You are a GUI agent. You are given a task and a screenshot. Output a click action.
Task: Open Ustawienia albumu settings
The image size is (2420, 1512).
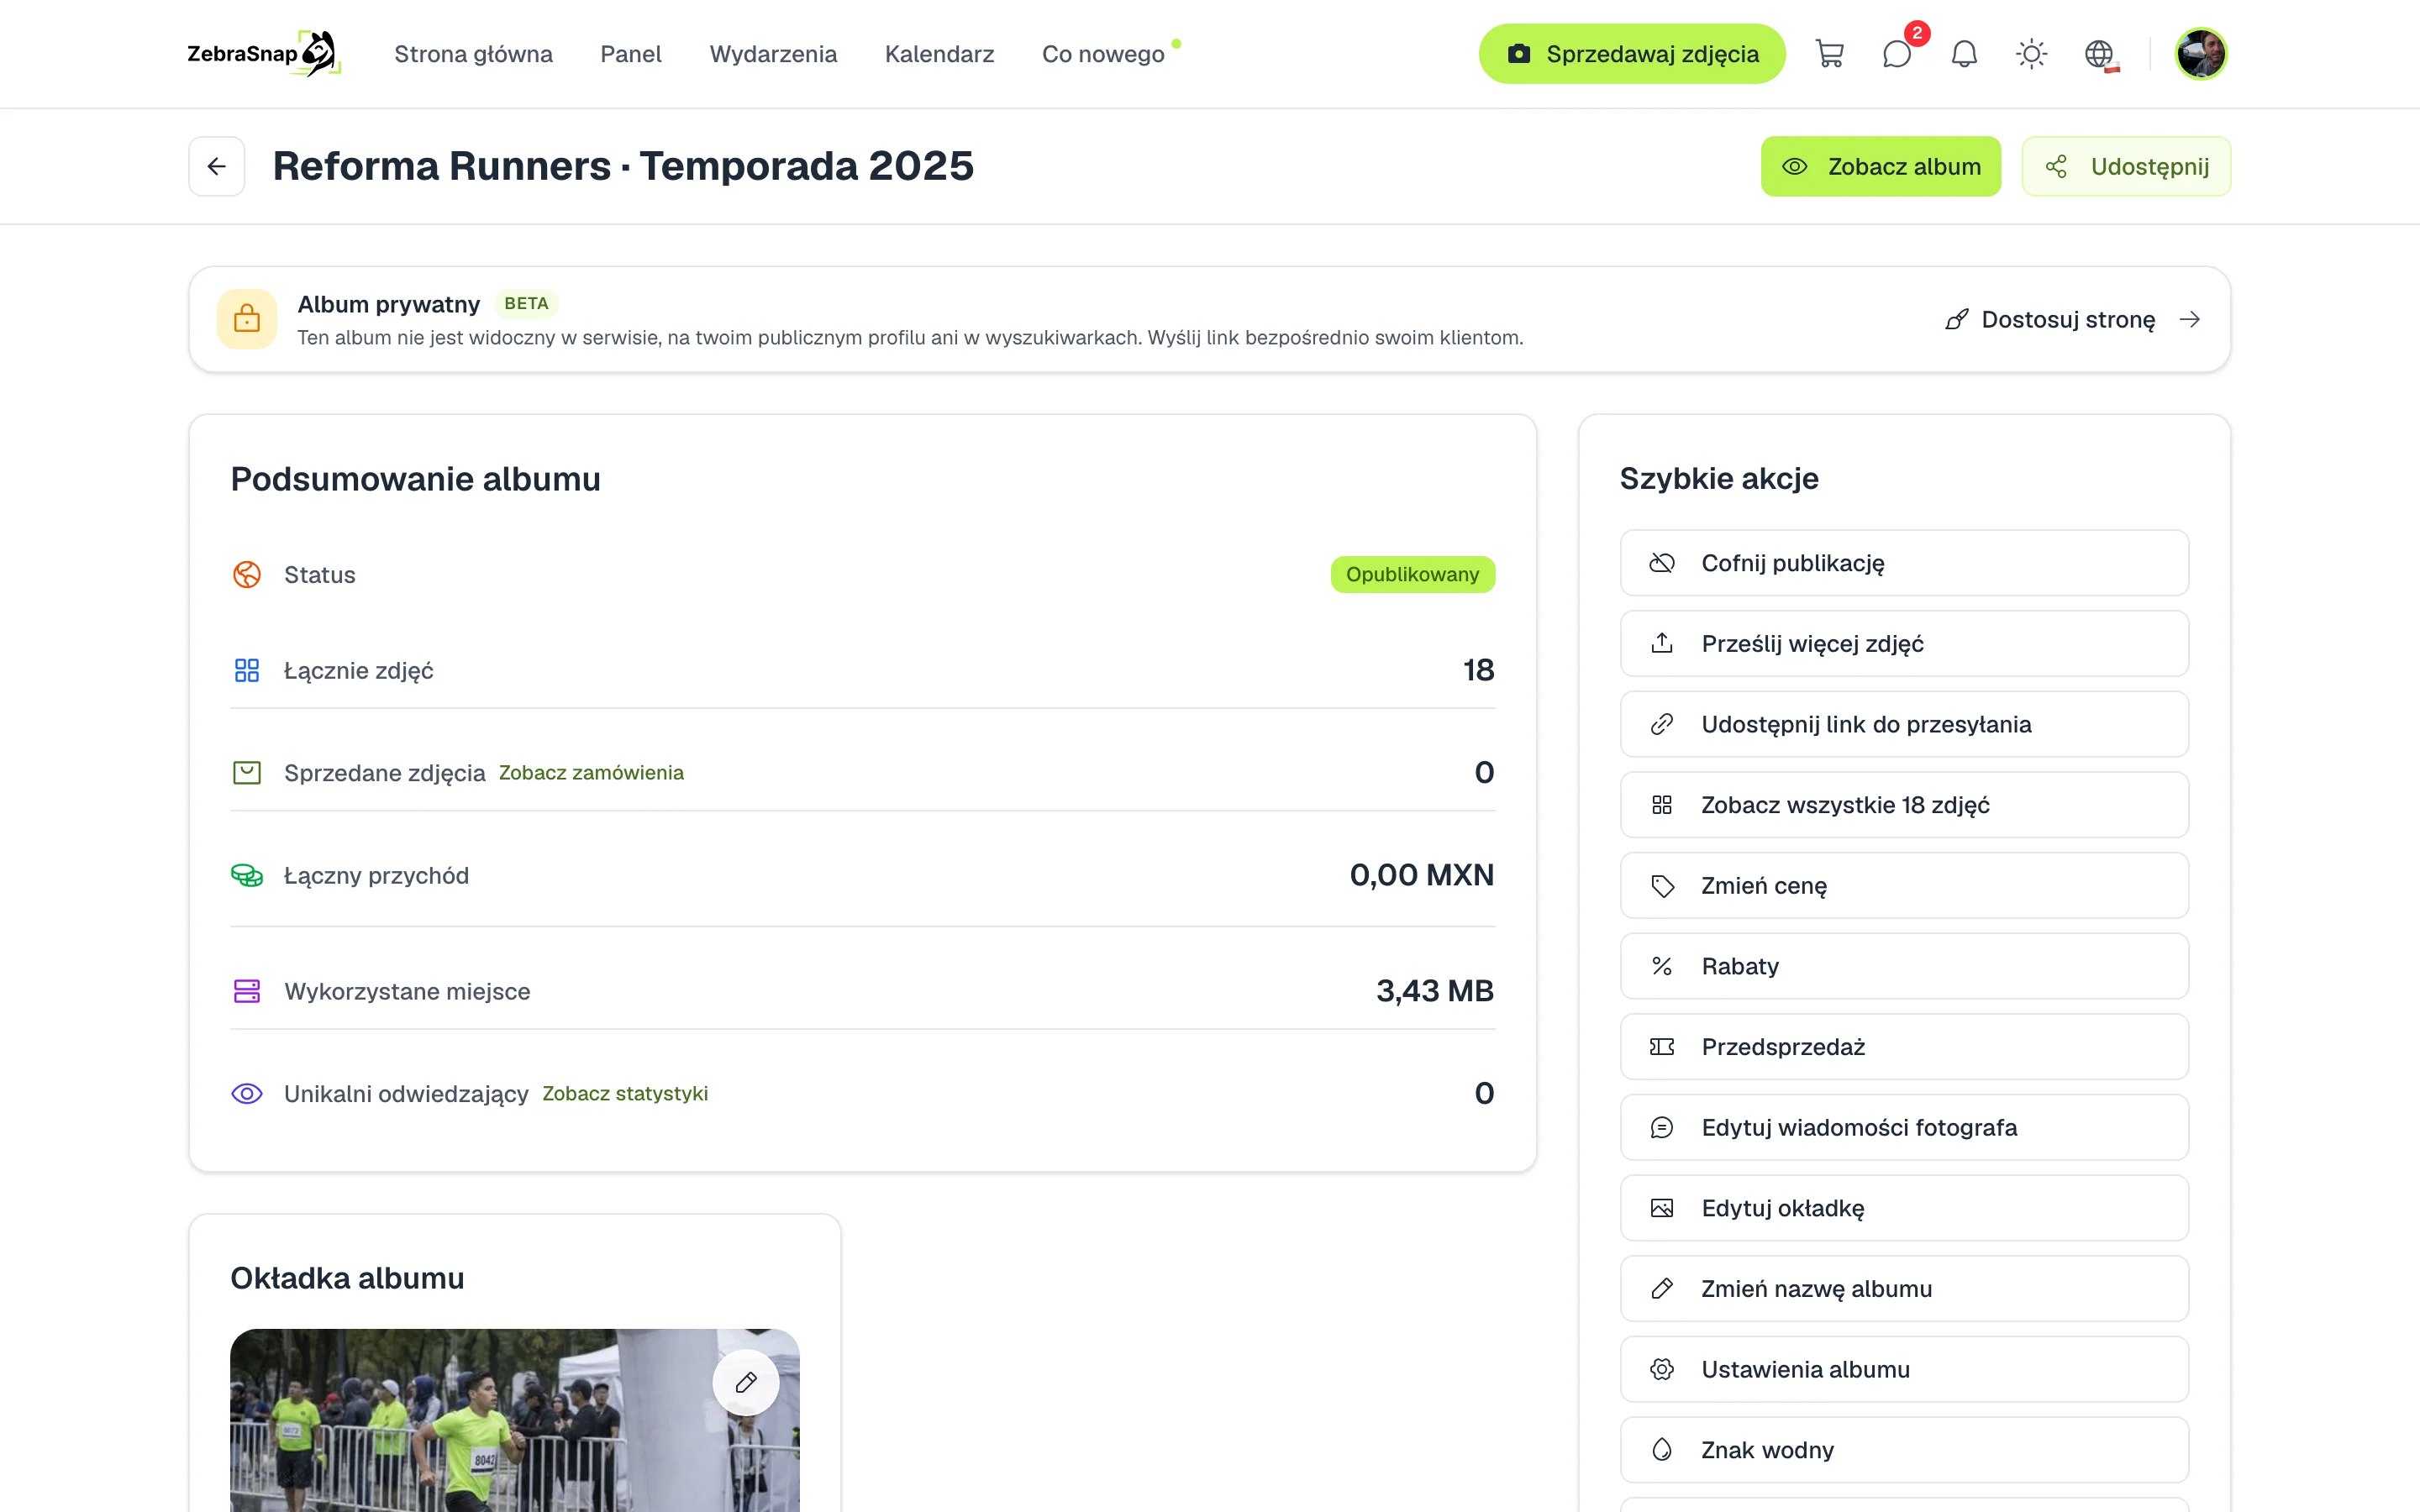point(1904,1369)
